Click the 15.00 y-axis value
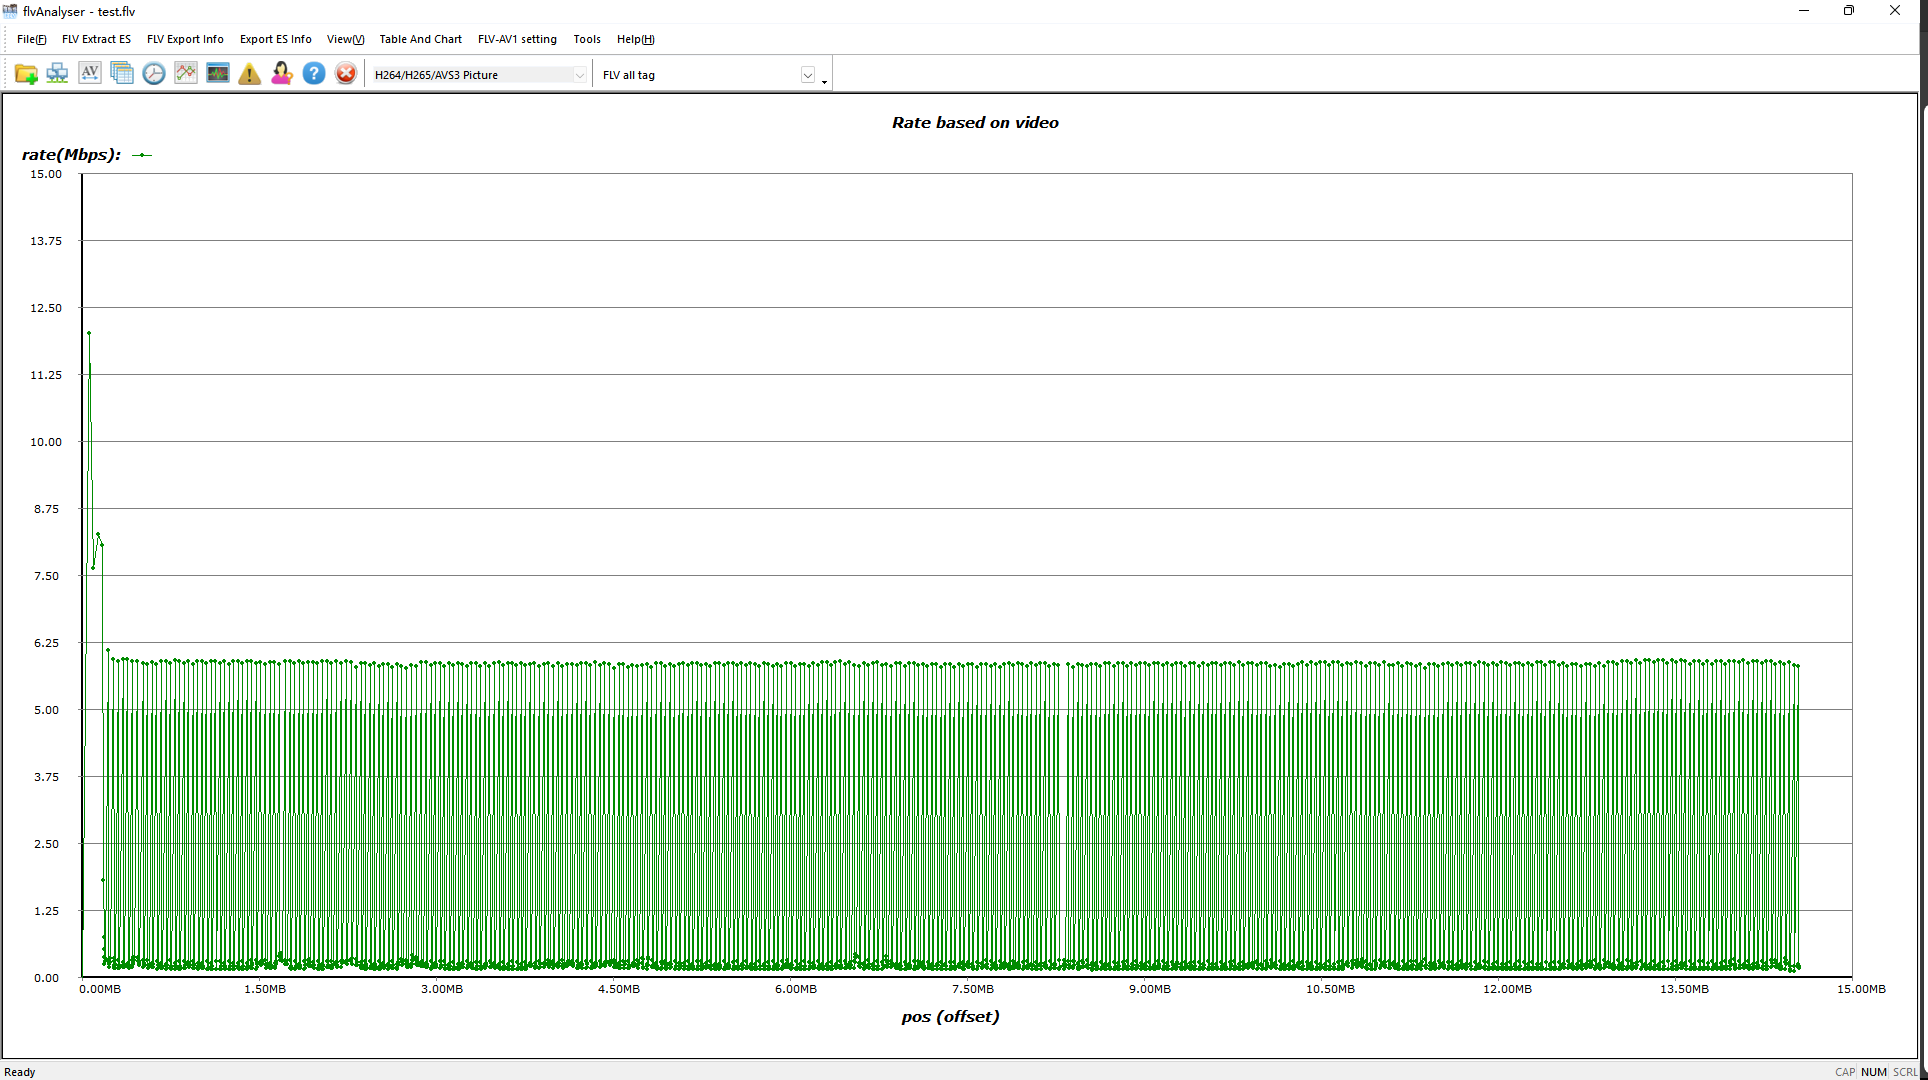 (46, 174)
